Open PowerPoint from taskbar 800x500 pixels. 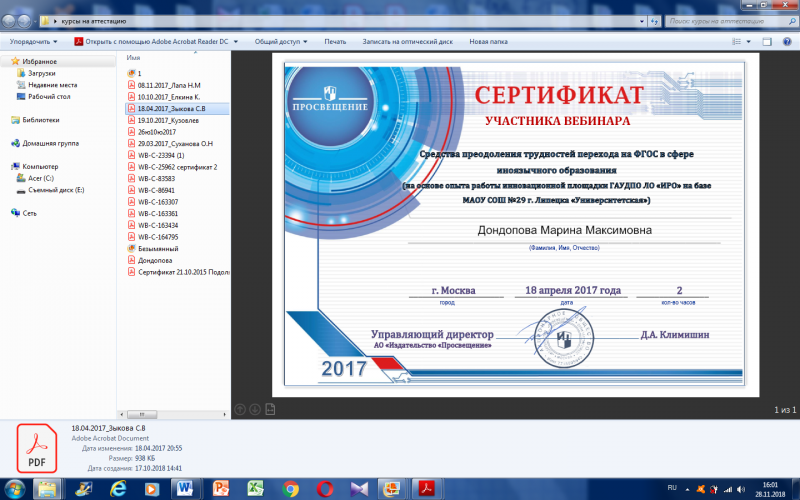220,489
